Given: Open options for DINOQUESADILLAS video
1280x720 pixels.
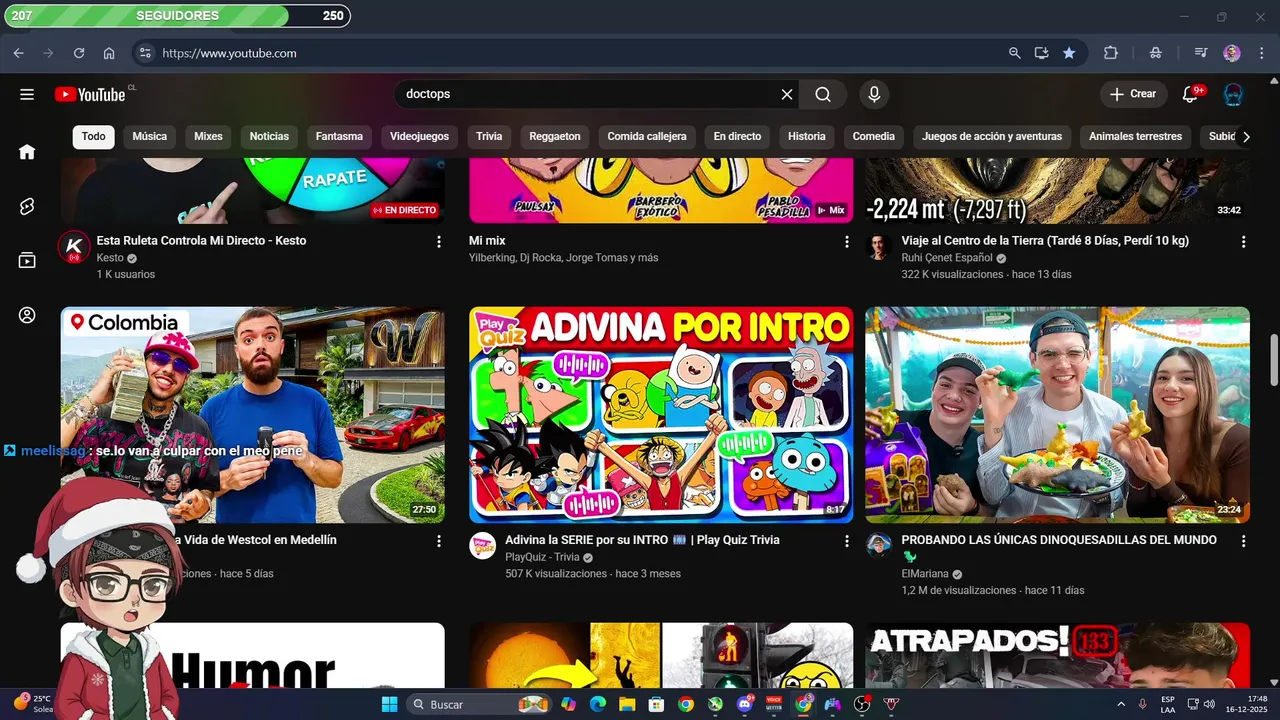Looking at the screenshot, I should (x=1243, y=541).
